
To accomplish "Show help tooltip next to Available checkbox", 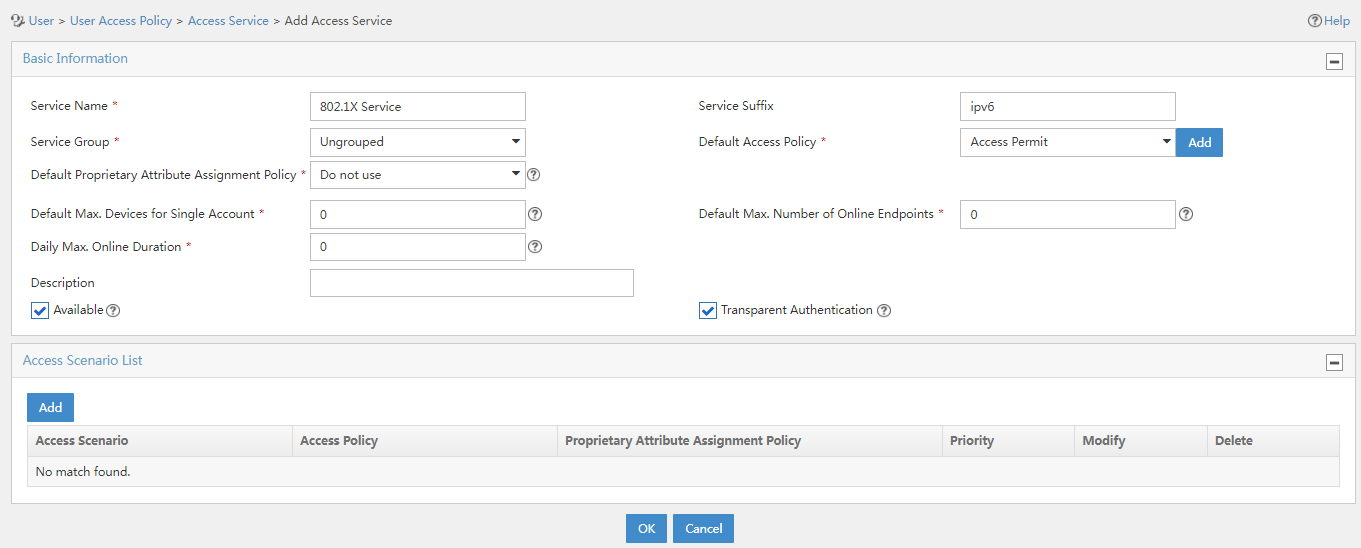I will pyautogui.click(x=113, y=311).
